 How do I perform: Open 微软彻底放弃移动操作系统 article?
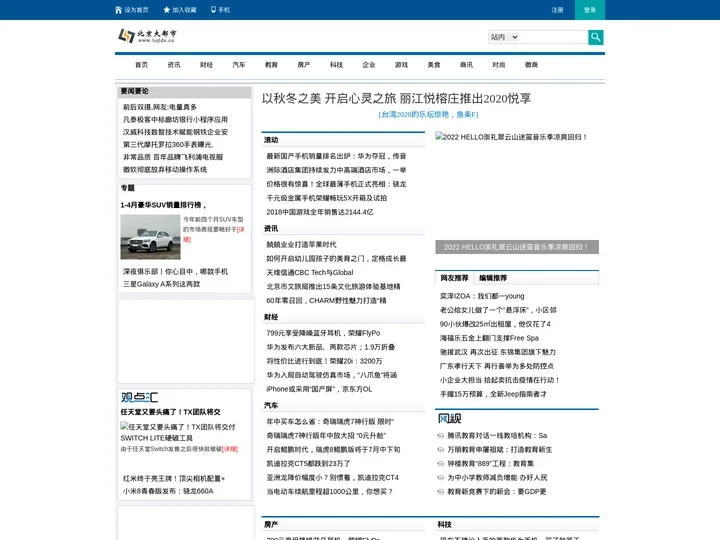pos(165,169)
